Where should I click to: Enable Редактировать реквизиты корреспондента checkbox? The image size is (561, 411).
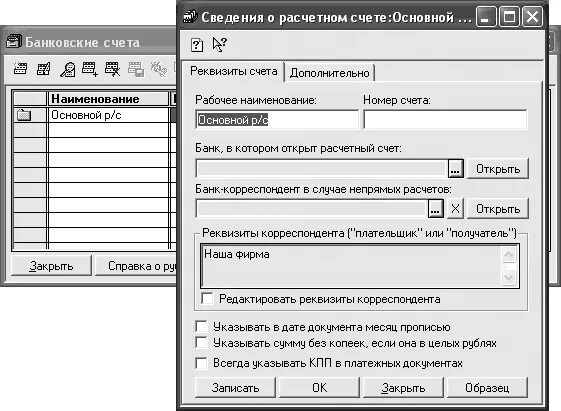207,298
